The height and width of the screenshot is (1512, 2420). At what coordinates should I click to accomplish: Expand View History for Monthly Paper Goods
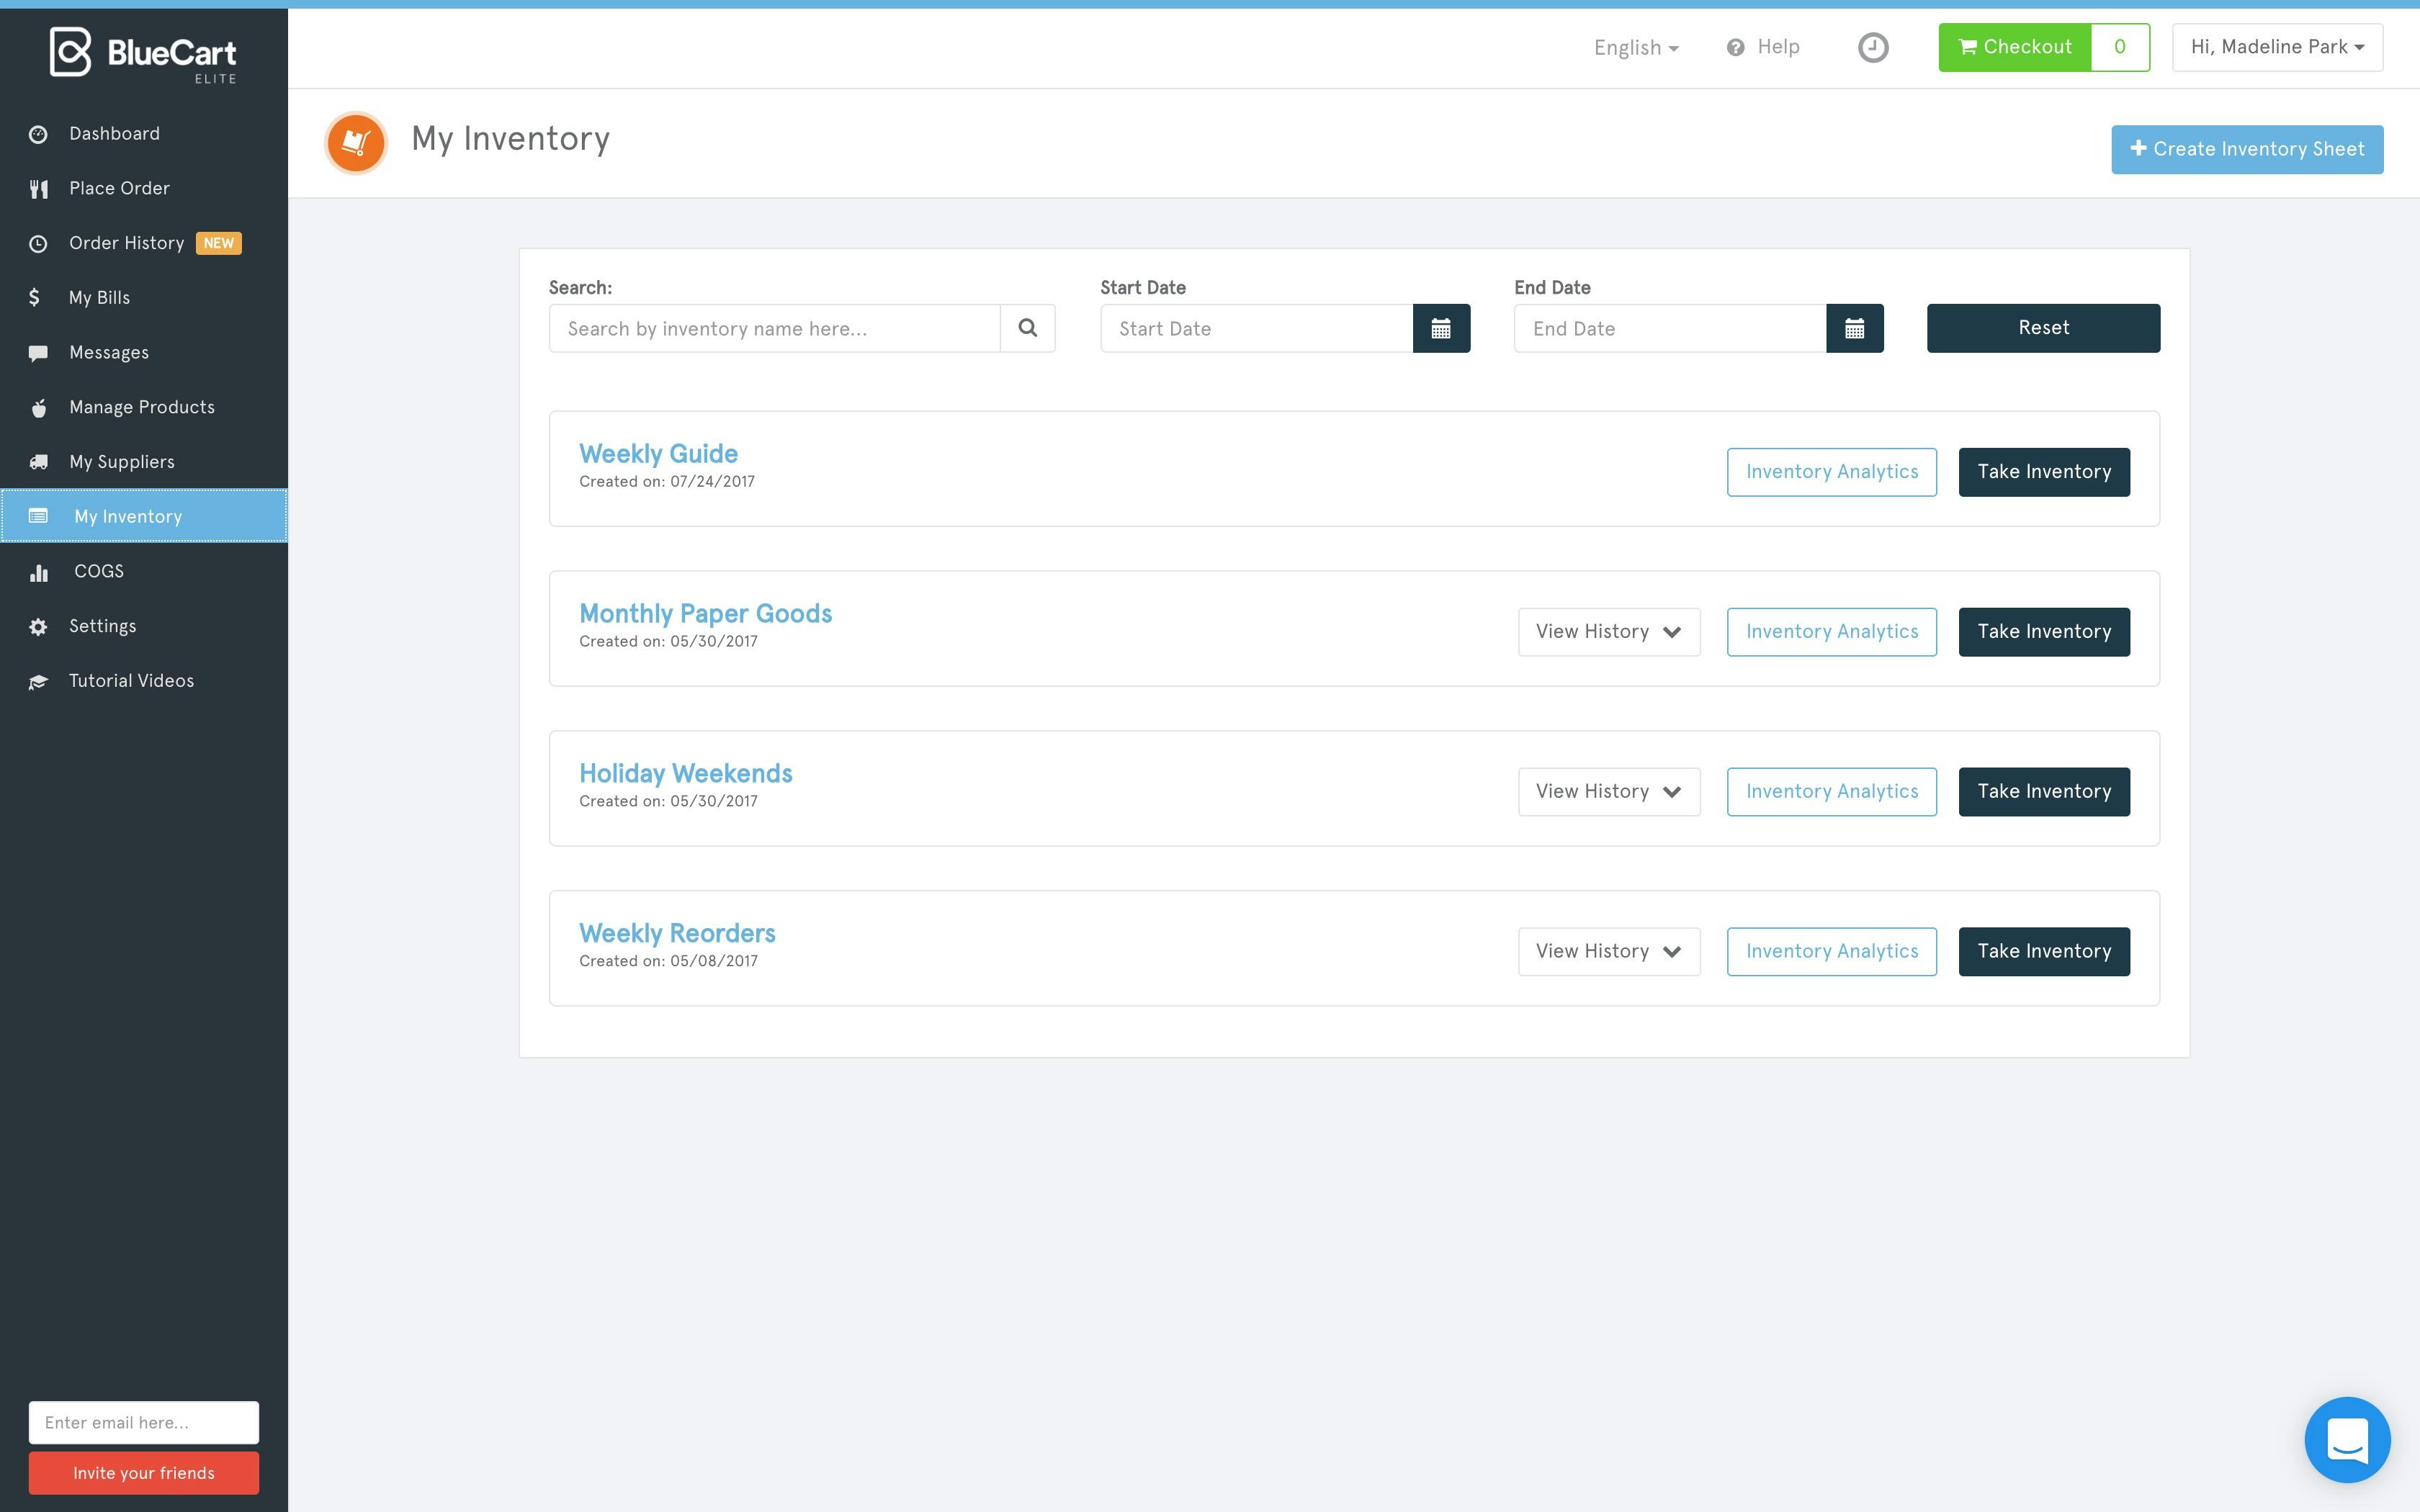pyautogui.click(x=1608, y=631)
